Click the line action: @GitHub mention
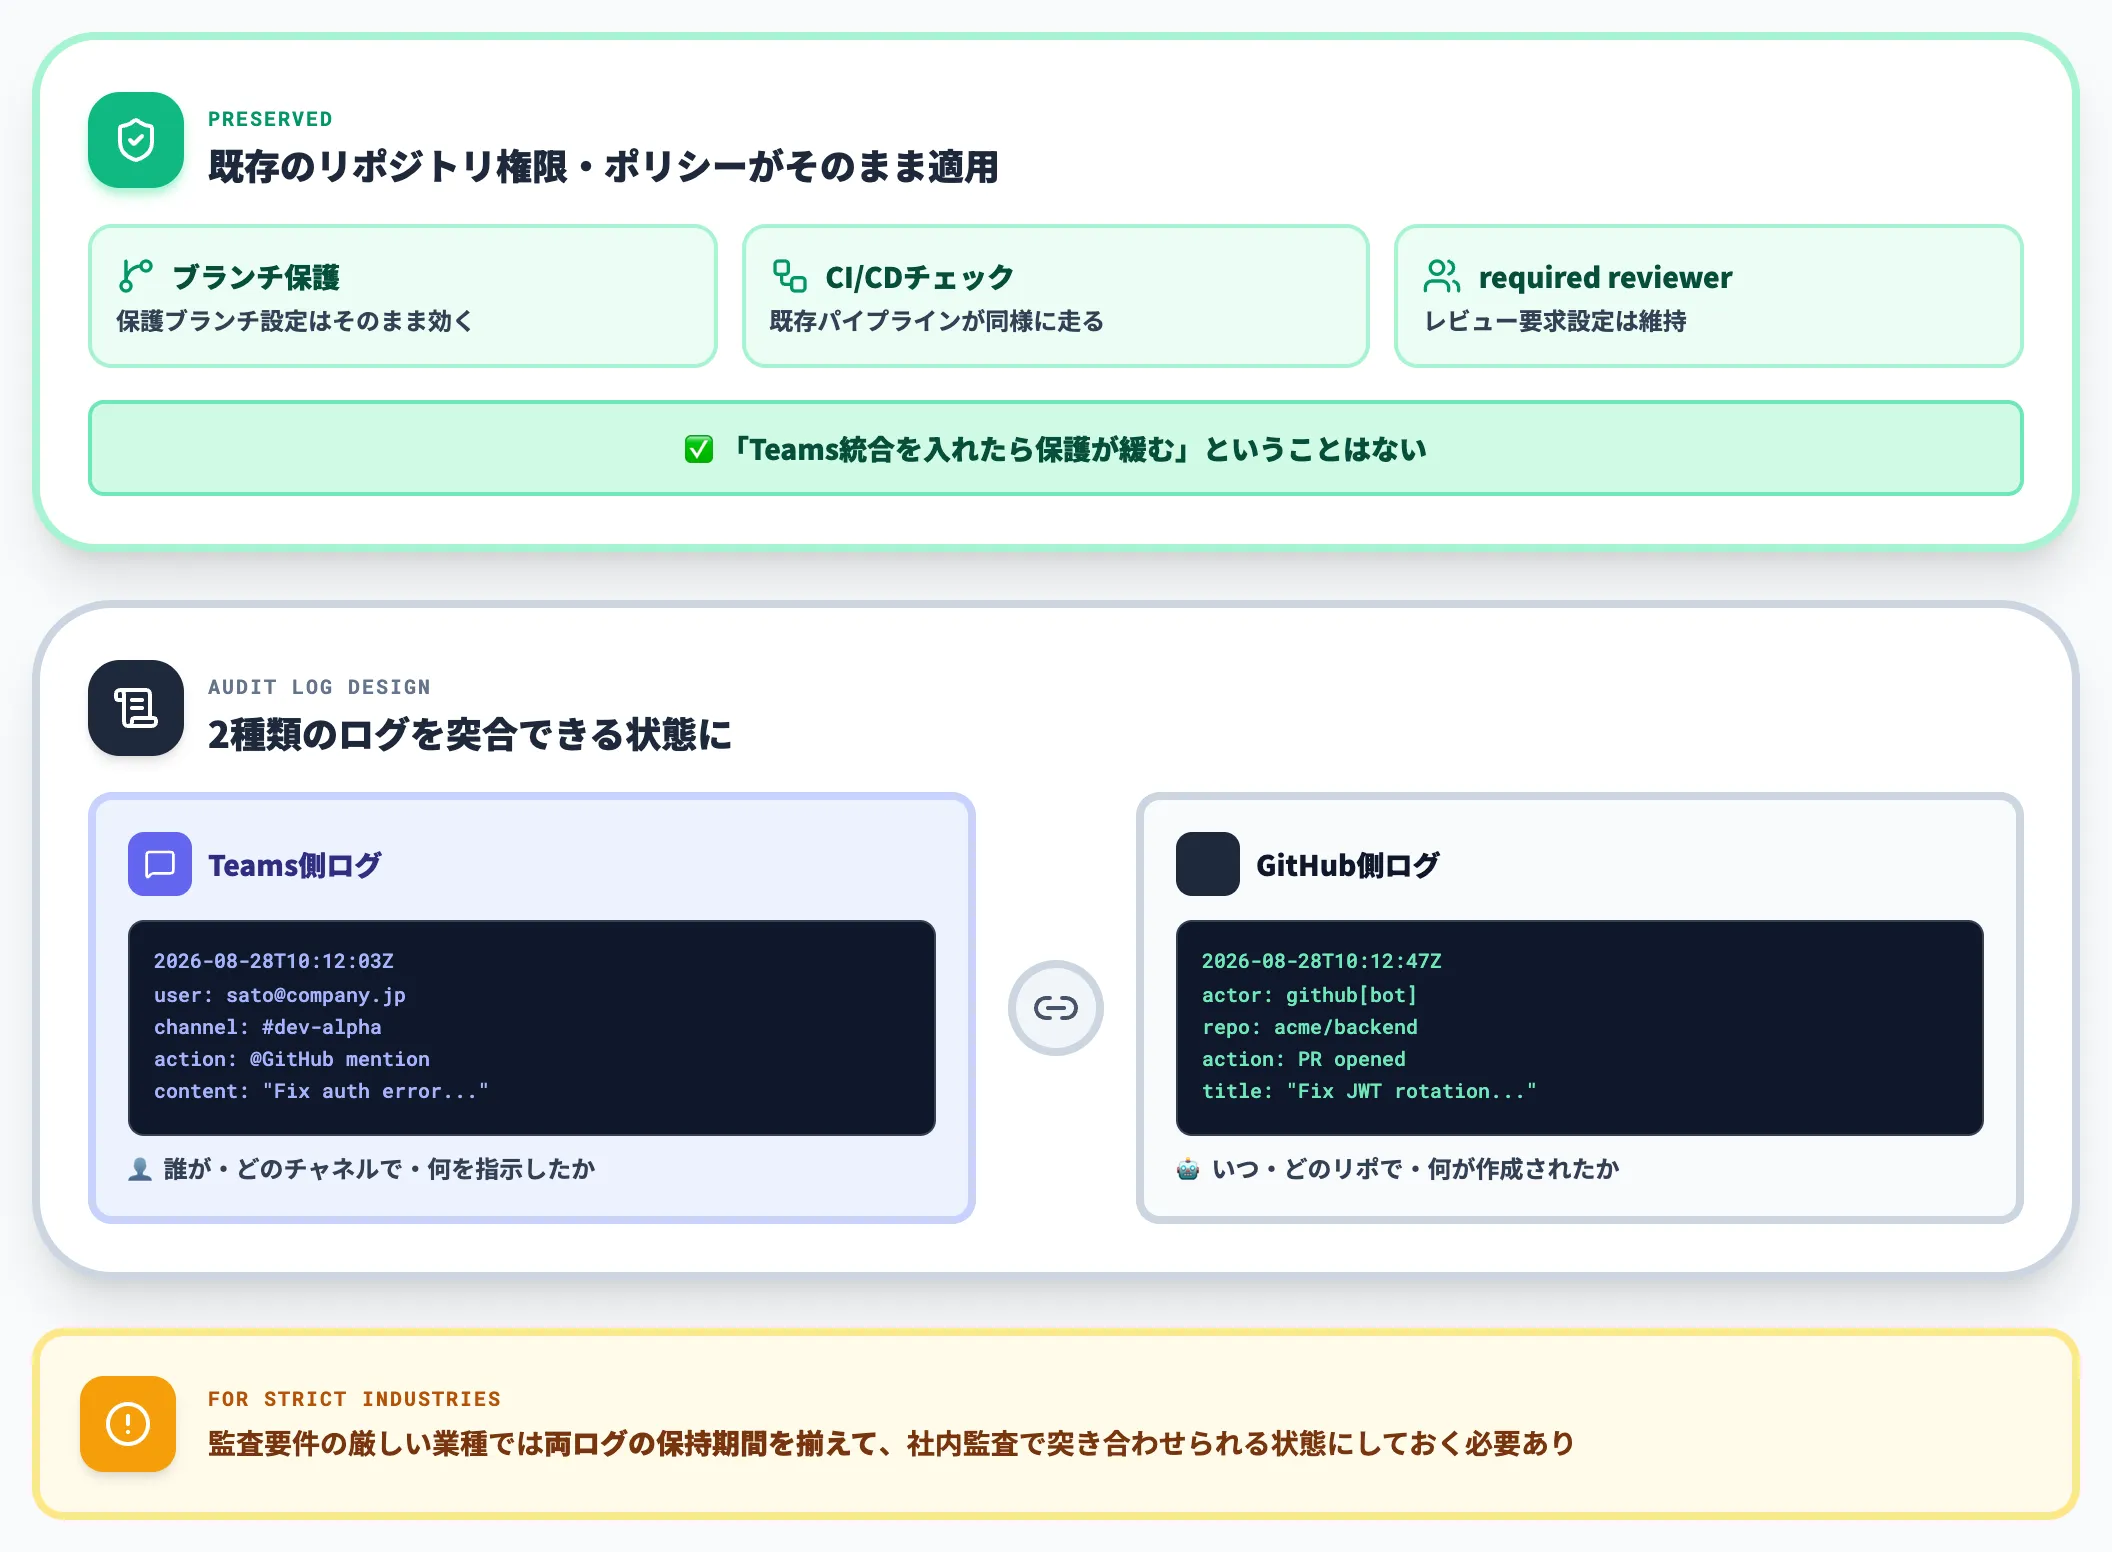 click(292, 1059)
